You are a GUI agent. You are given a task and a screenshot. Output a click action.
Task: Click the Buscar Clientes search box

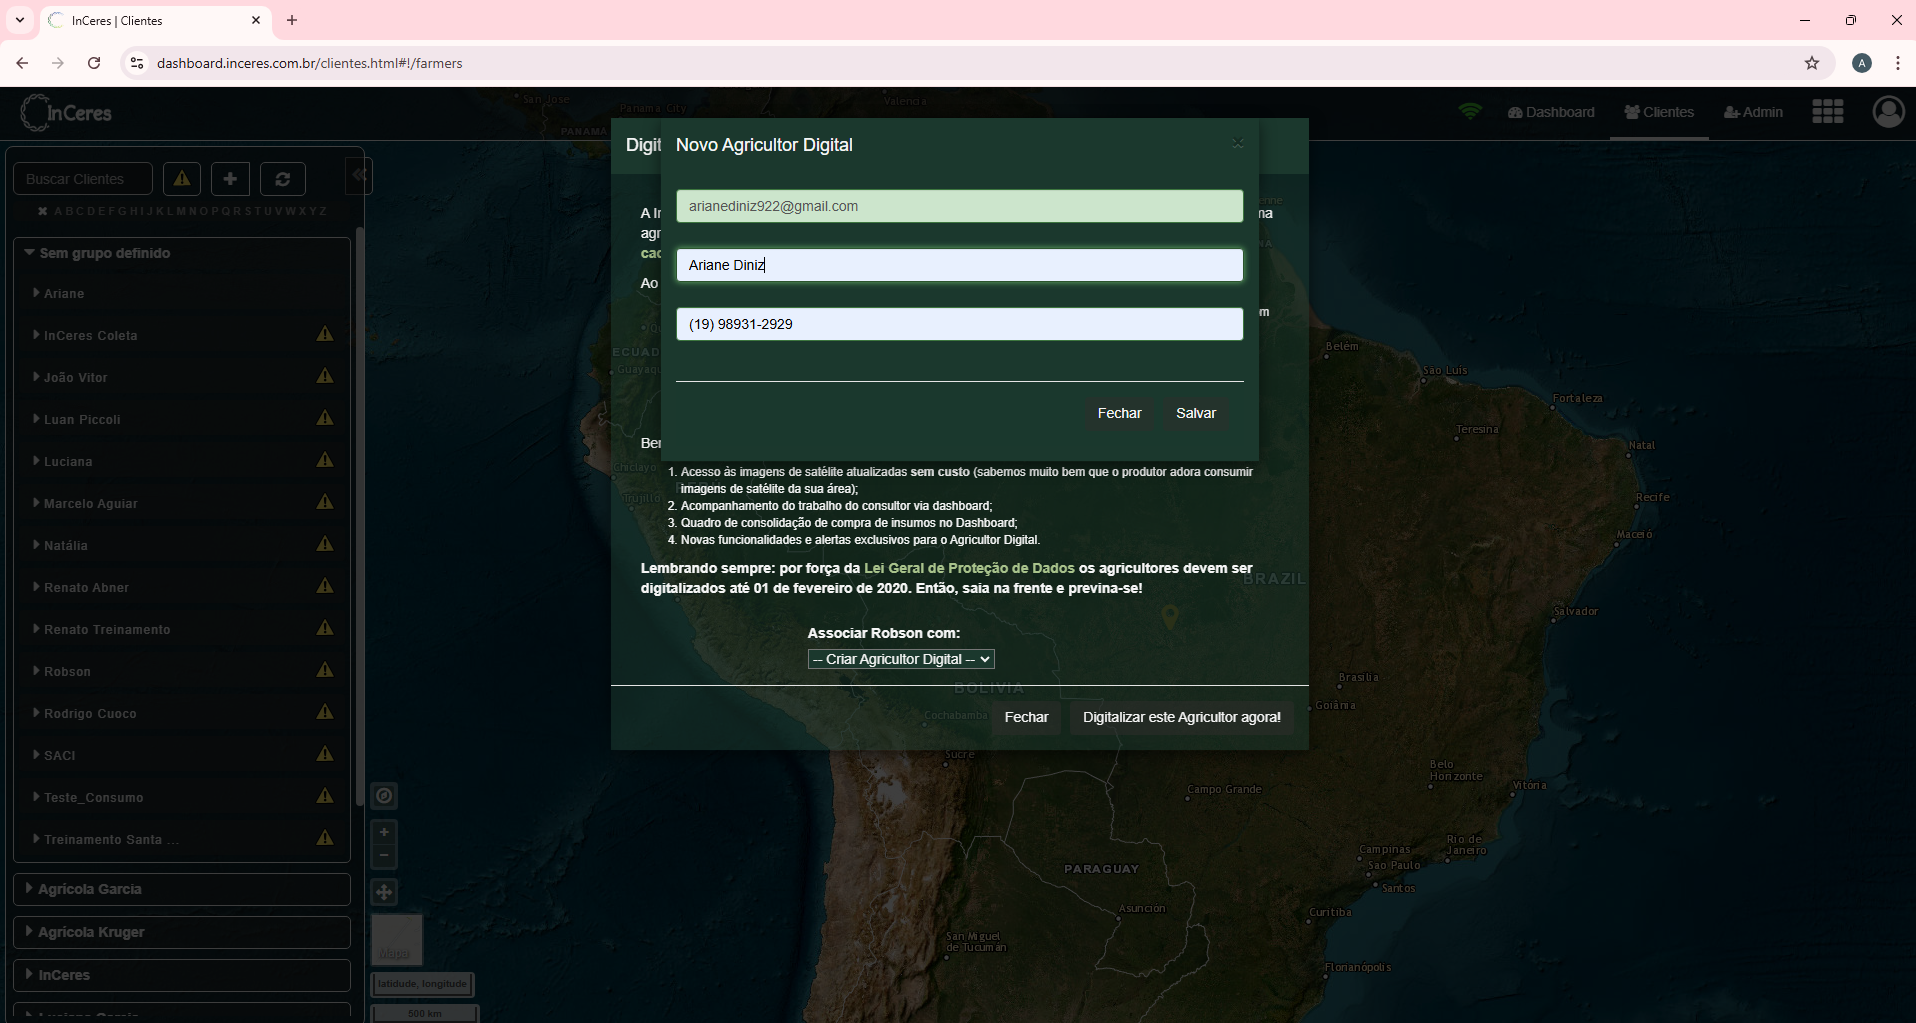point(83,179)
